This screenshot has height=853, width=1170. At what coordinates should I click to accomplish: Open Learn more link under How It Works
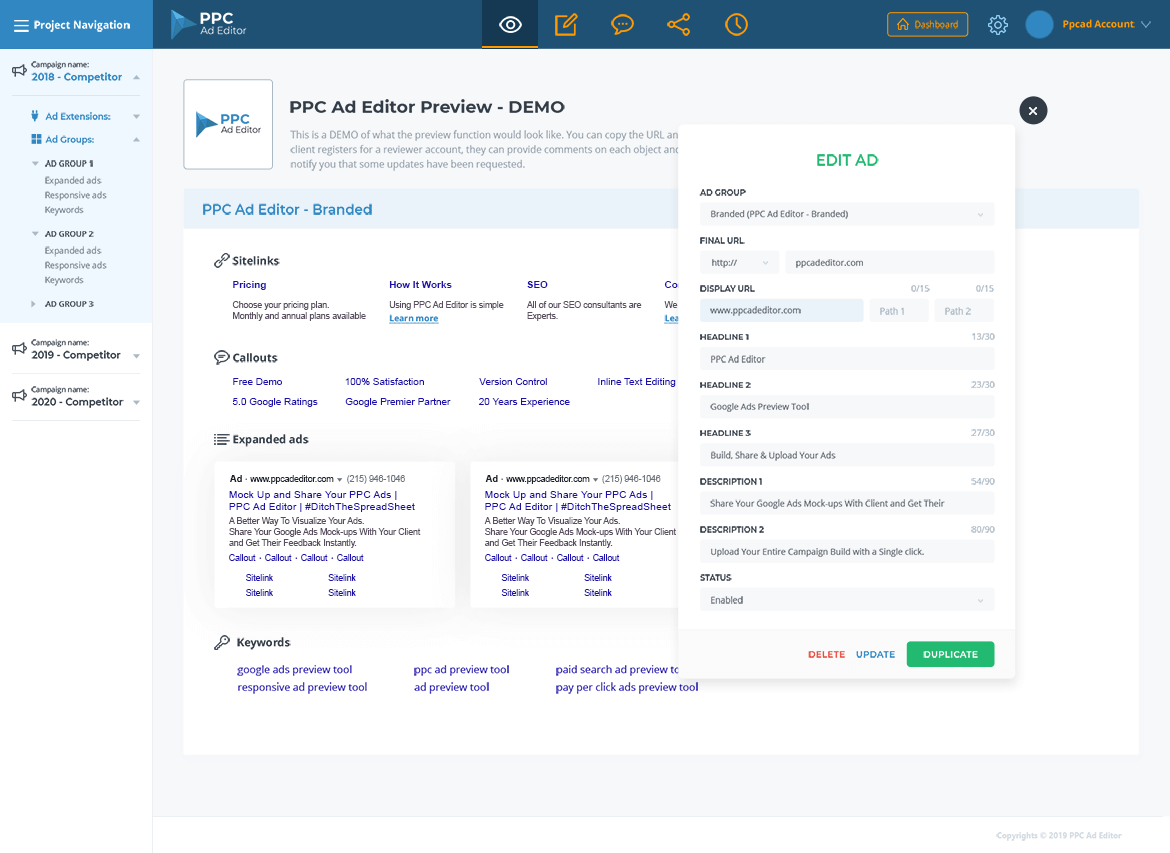413,319
